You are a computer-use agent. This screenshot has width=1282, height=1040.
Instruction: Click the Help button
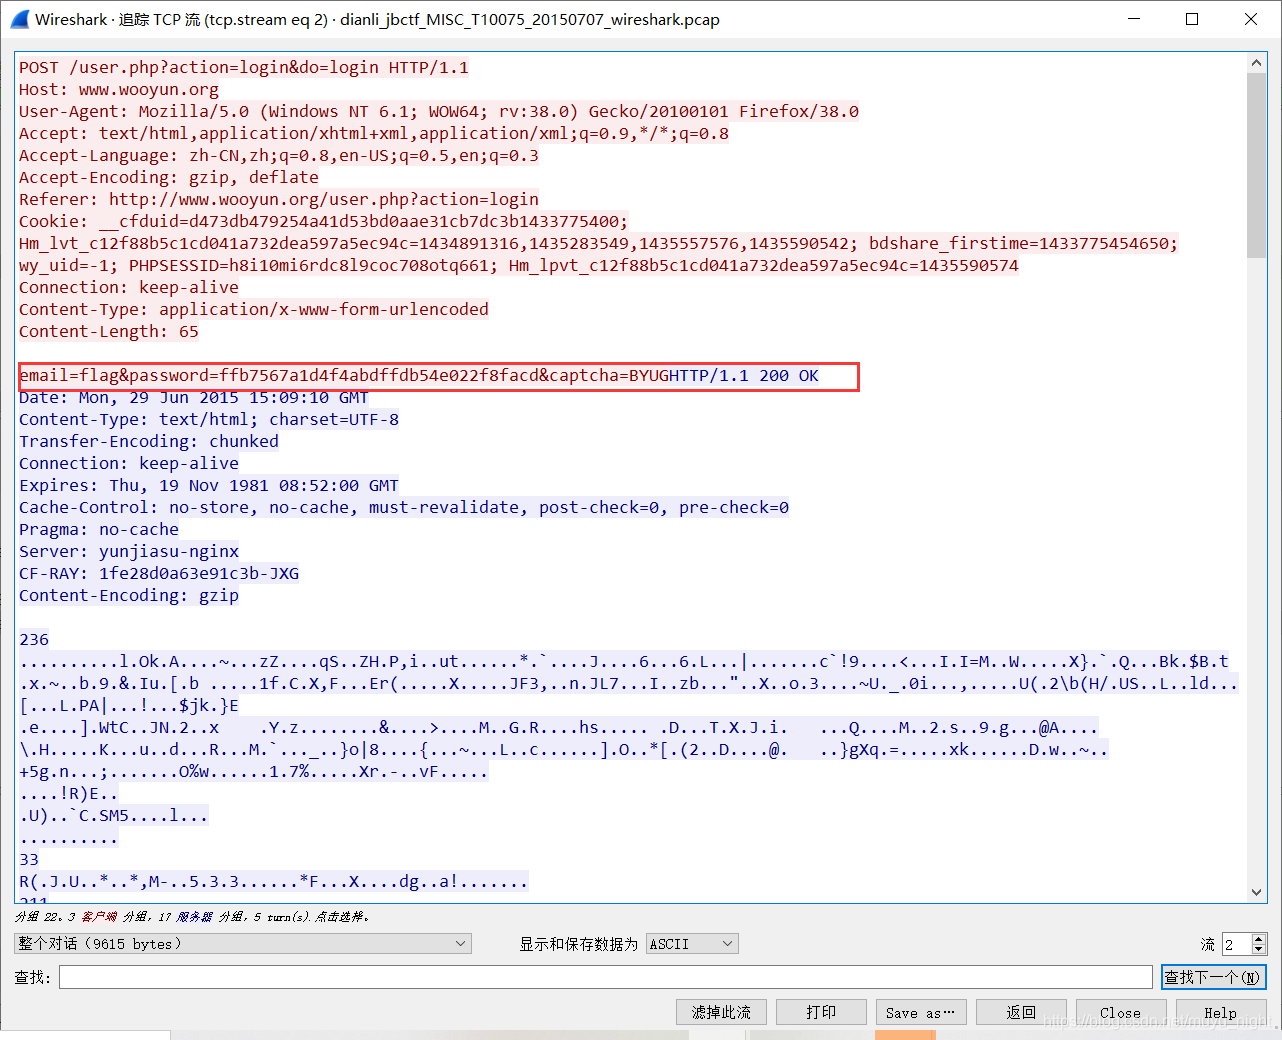pyautogui.click(x=1221, y=1012)
